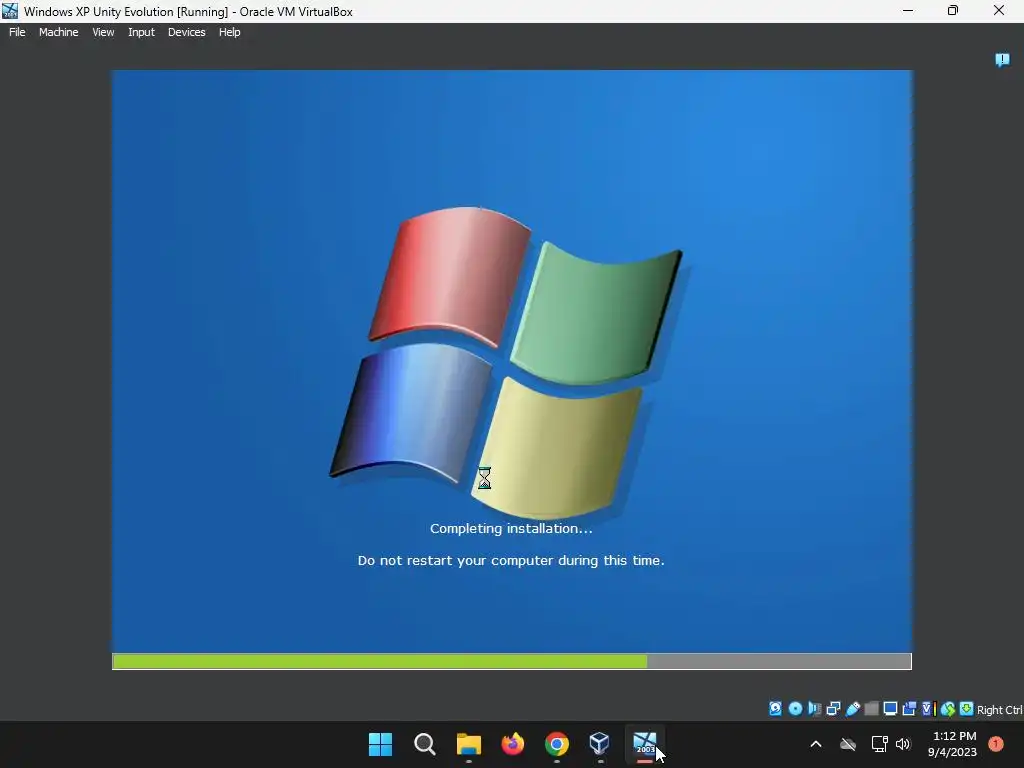Open the clock showing 1:12 PM
The image size is (1024, 768).
(953, 744)
